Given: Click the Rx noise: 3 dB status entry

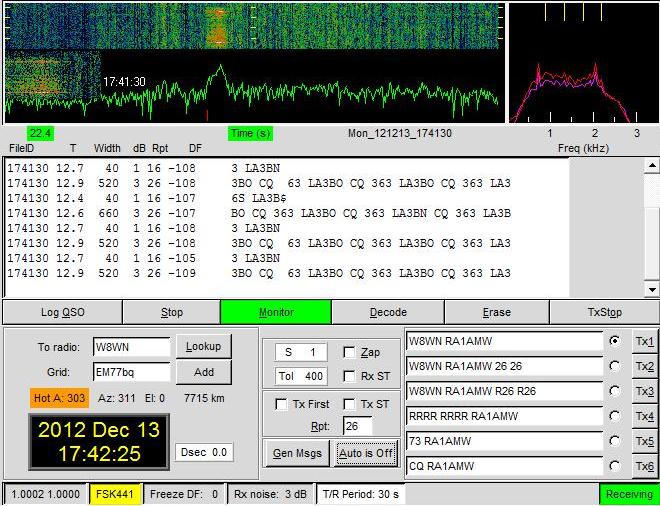Looking at the screenshot, I should (270, 494).
